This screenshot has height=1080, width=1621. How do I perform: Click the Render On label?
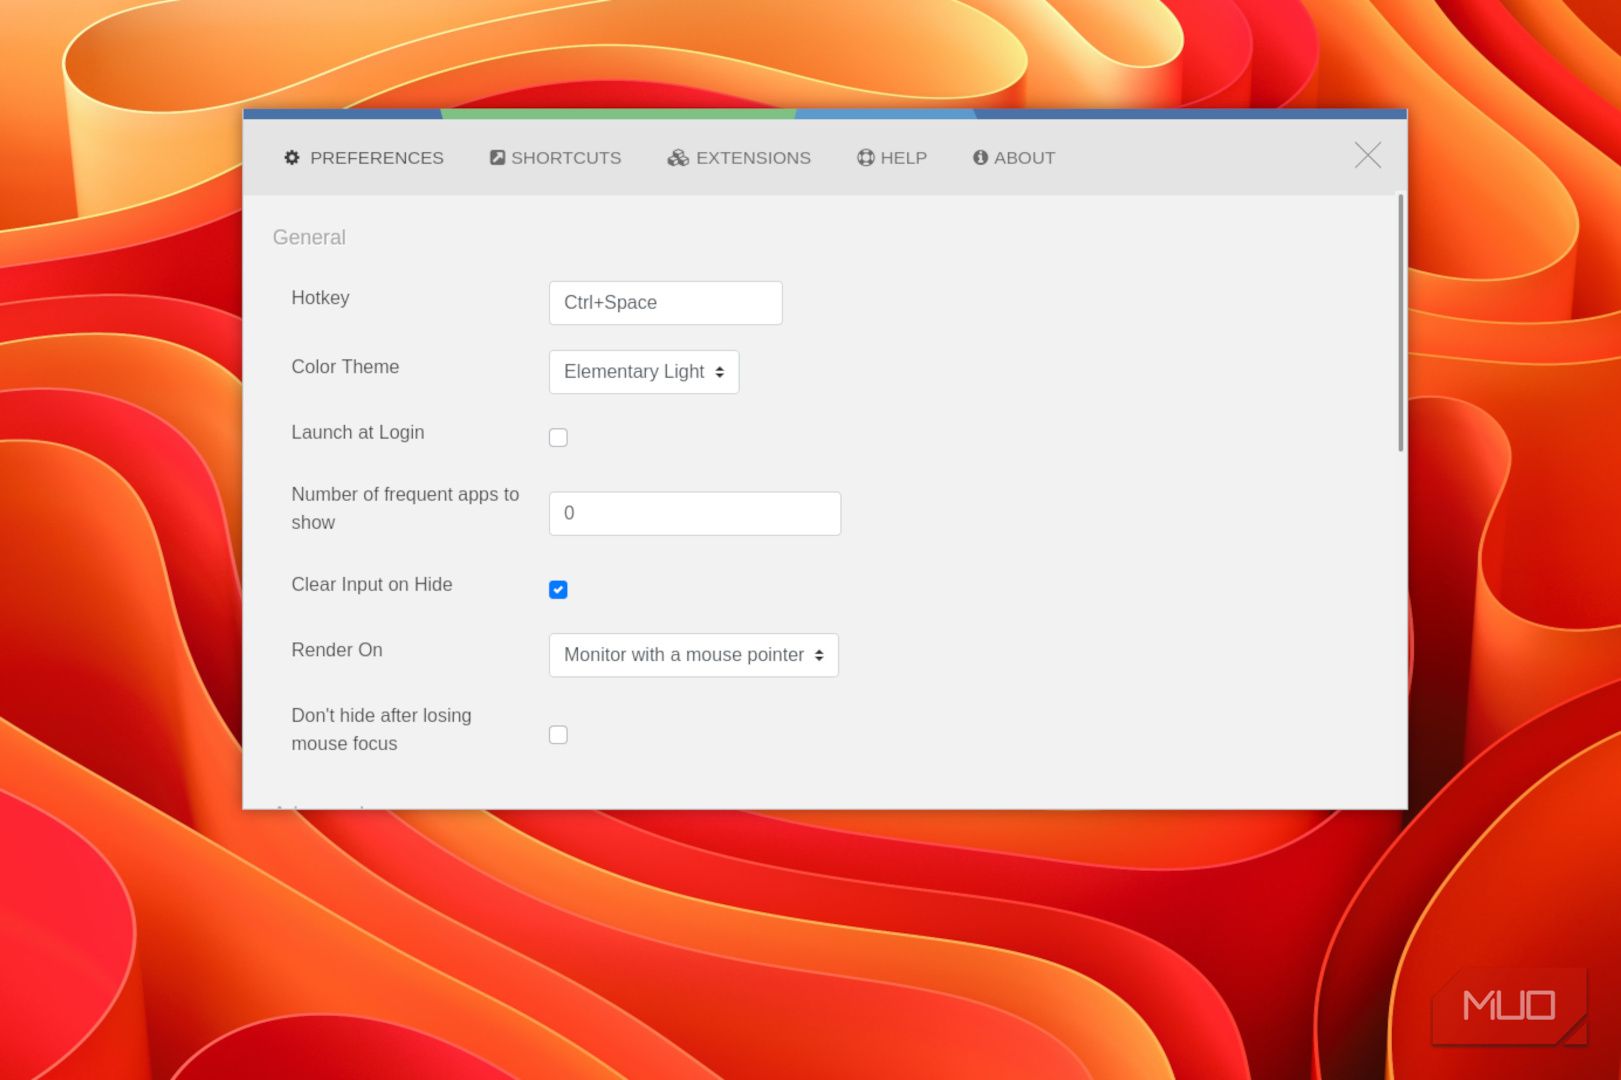[x=337, y=650]
